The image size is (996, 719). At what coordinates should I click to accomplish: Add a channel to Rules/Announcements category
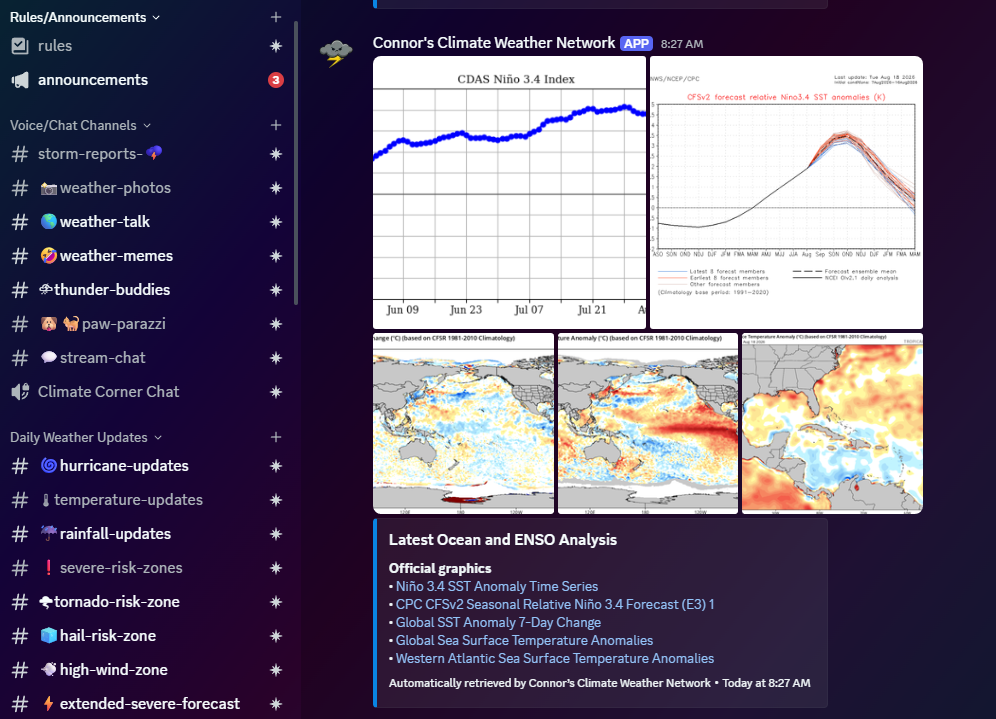coord(276,17)
